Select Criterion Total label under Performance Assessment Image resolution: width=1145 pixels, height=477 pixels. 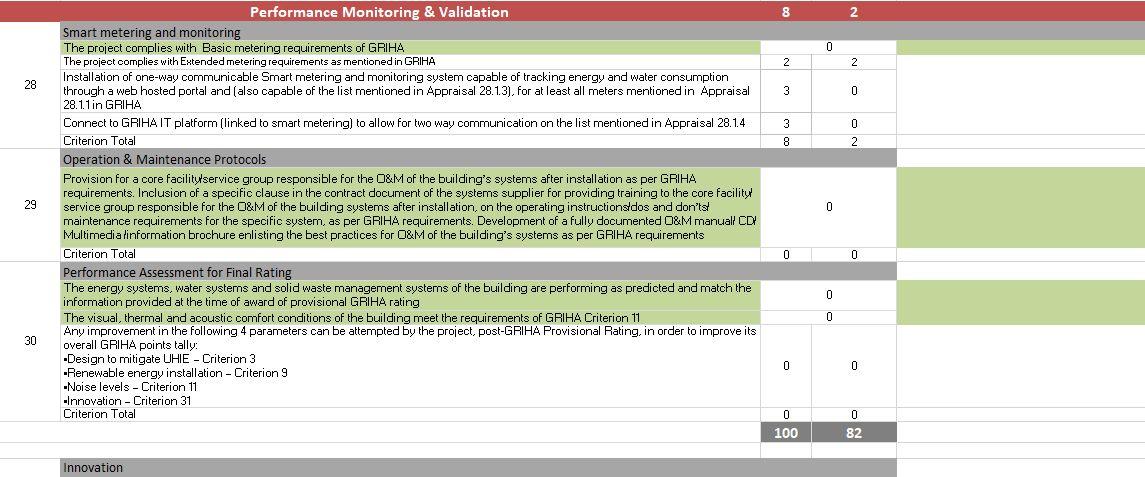(99, 414)
